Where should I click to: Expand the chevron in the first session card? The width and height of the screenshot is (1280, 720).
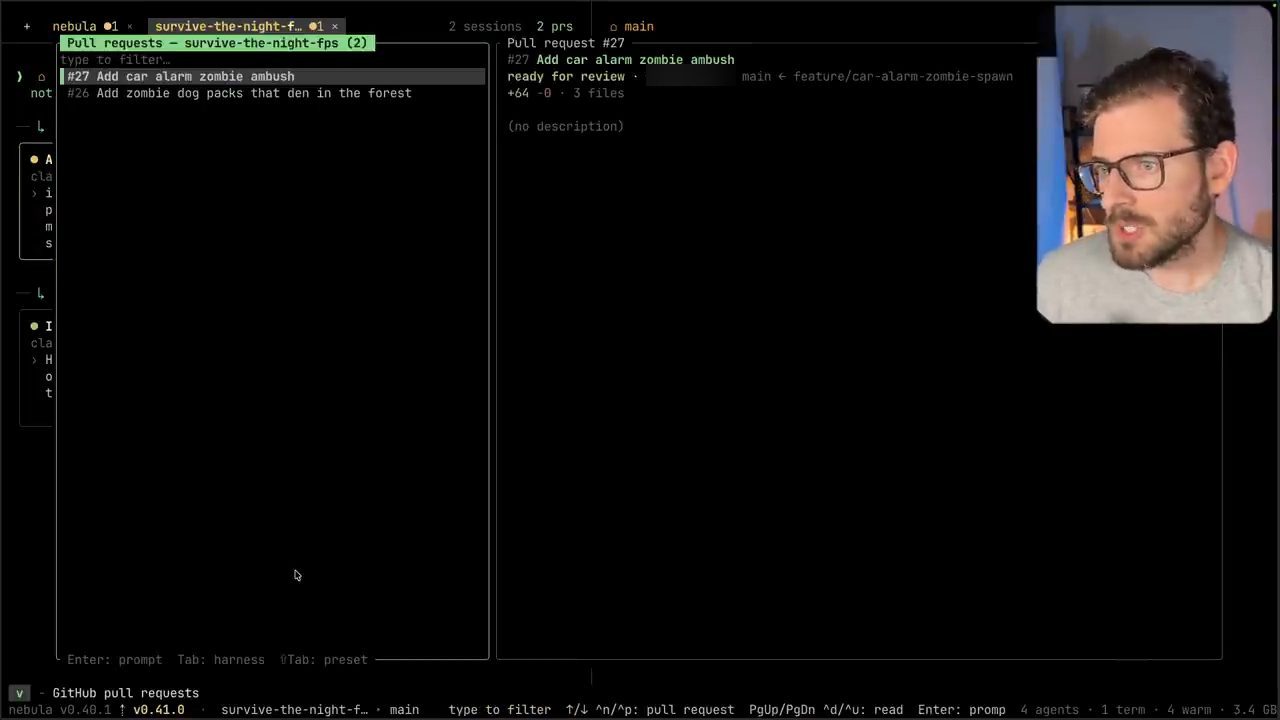(x=34, y=193)
